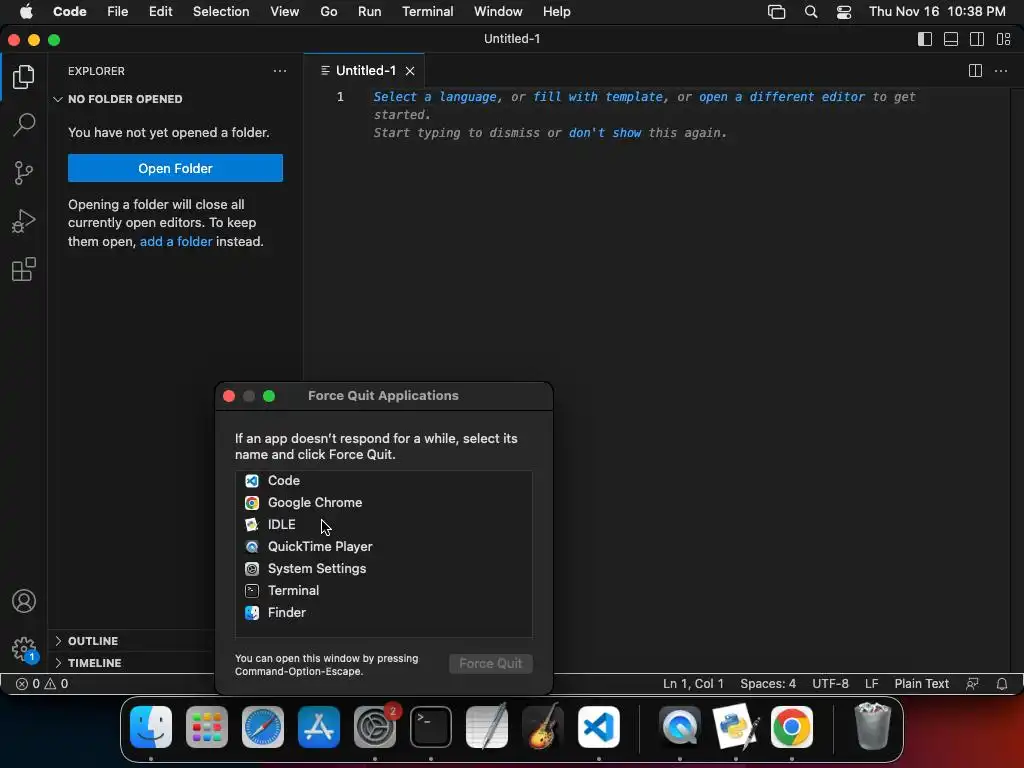Open the Source Control view

click(24, 173)
